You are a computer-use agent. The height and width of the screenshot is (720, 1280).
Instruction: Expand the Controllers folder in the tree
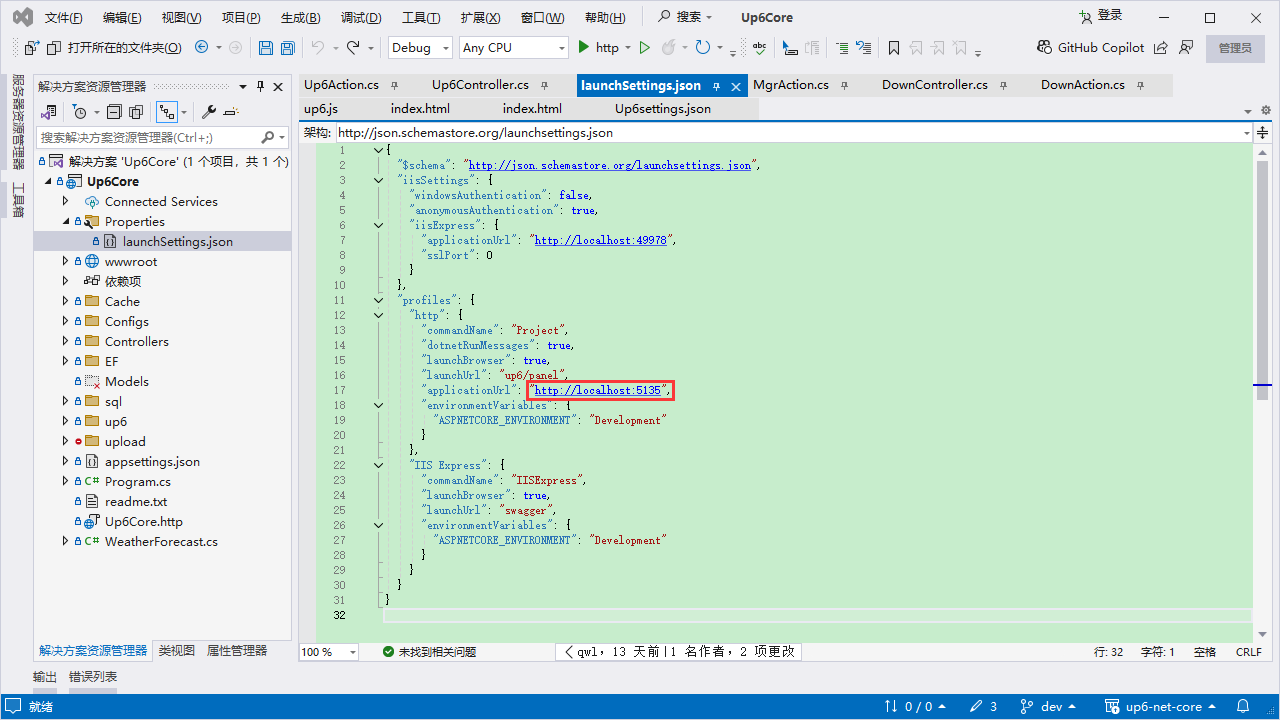(66, 341)
